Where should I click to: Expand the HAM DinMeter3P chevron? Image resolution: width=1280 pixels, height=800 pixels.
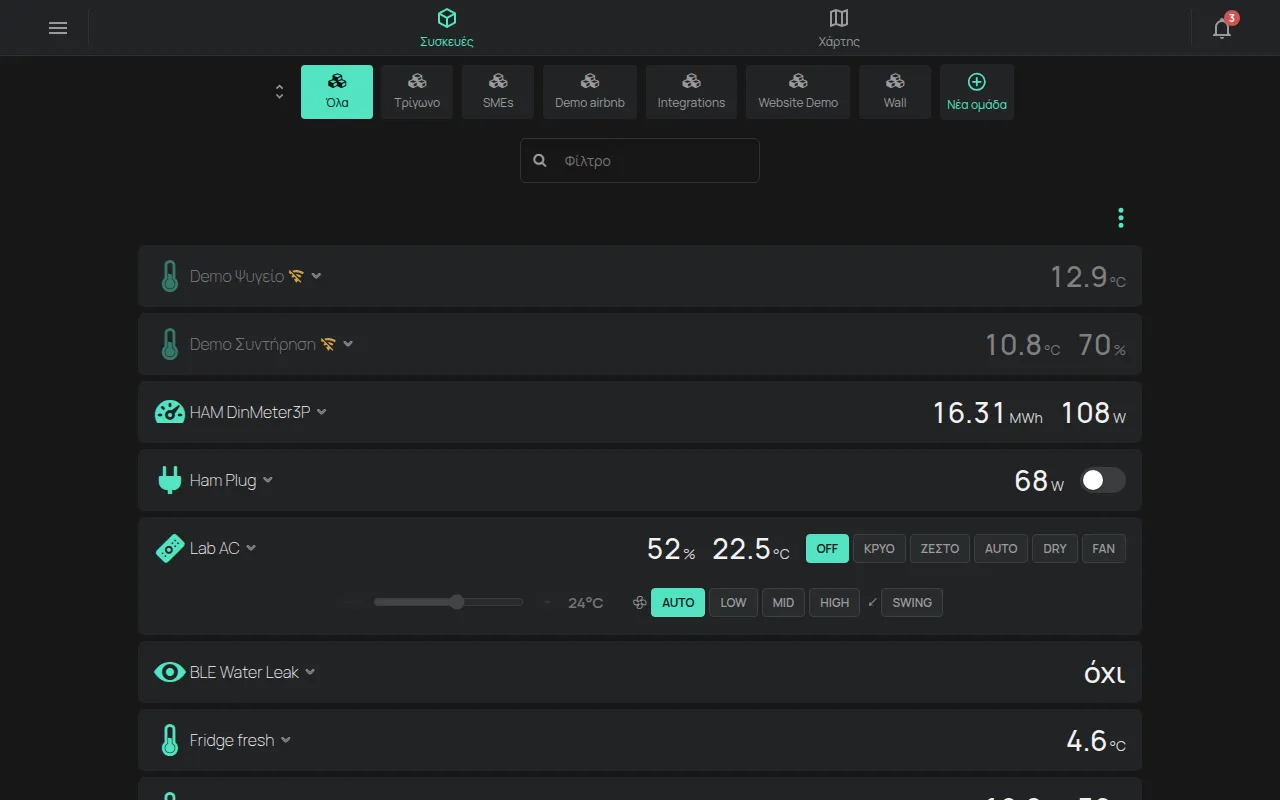coord(321,412)
